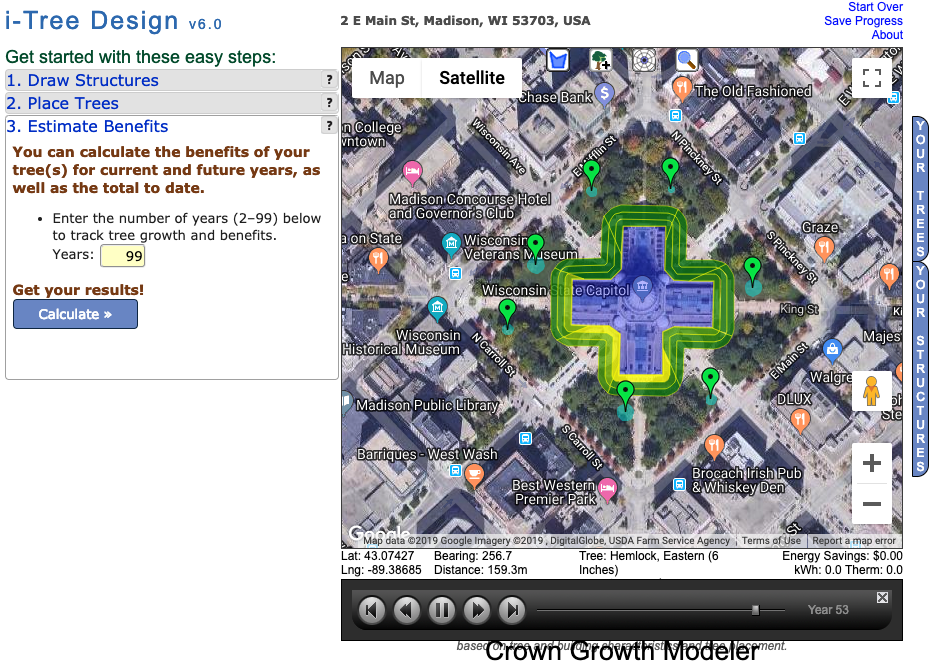This screenshot has height=669, width=935.
Task: Pause the crown growth animation
Action: click(442, 610)
